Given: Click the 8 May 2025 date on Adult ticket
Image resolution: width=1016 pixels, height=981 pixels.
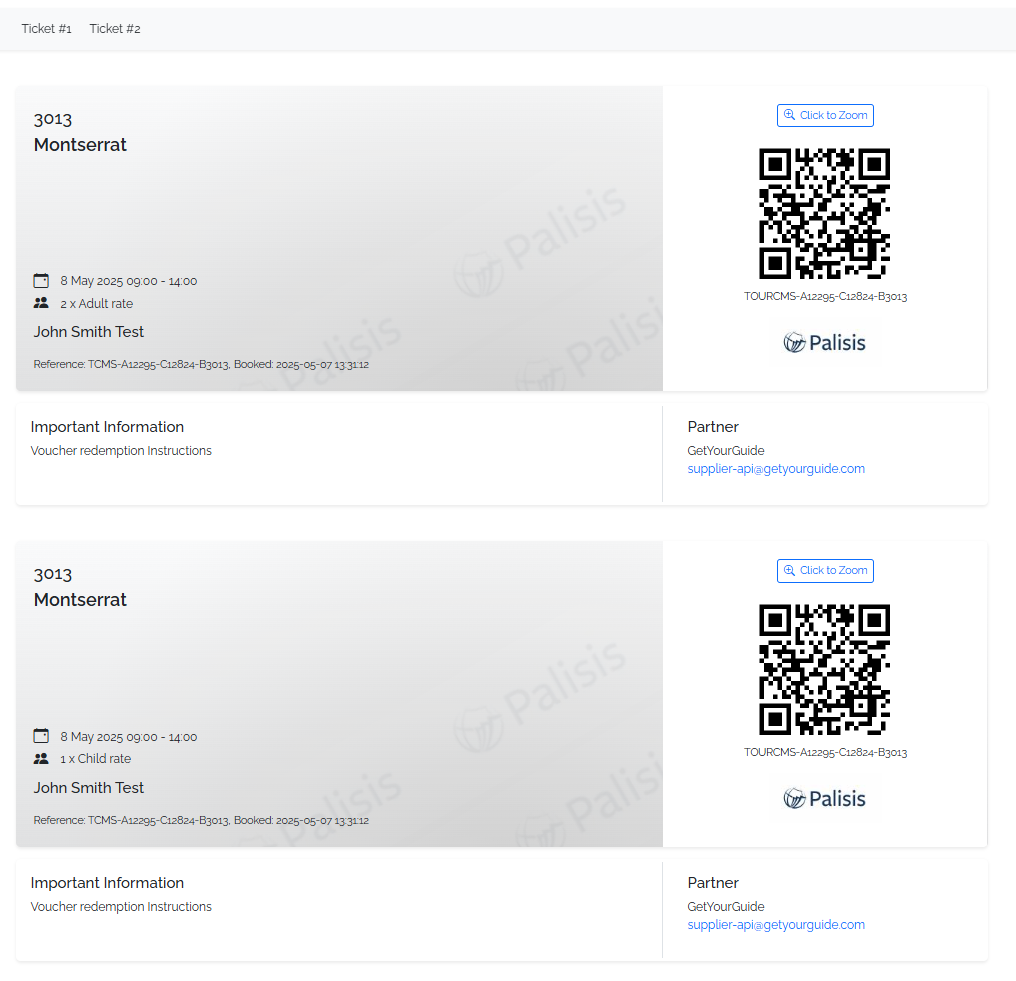Looking at the screenshot, I should point(129,281).
